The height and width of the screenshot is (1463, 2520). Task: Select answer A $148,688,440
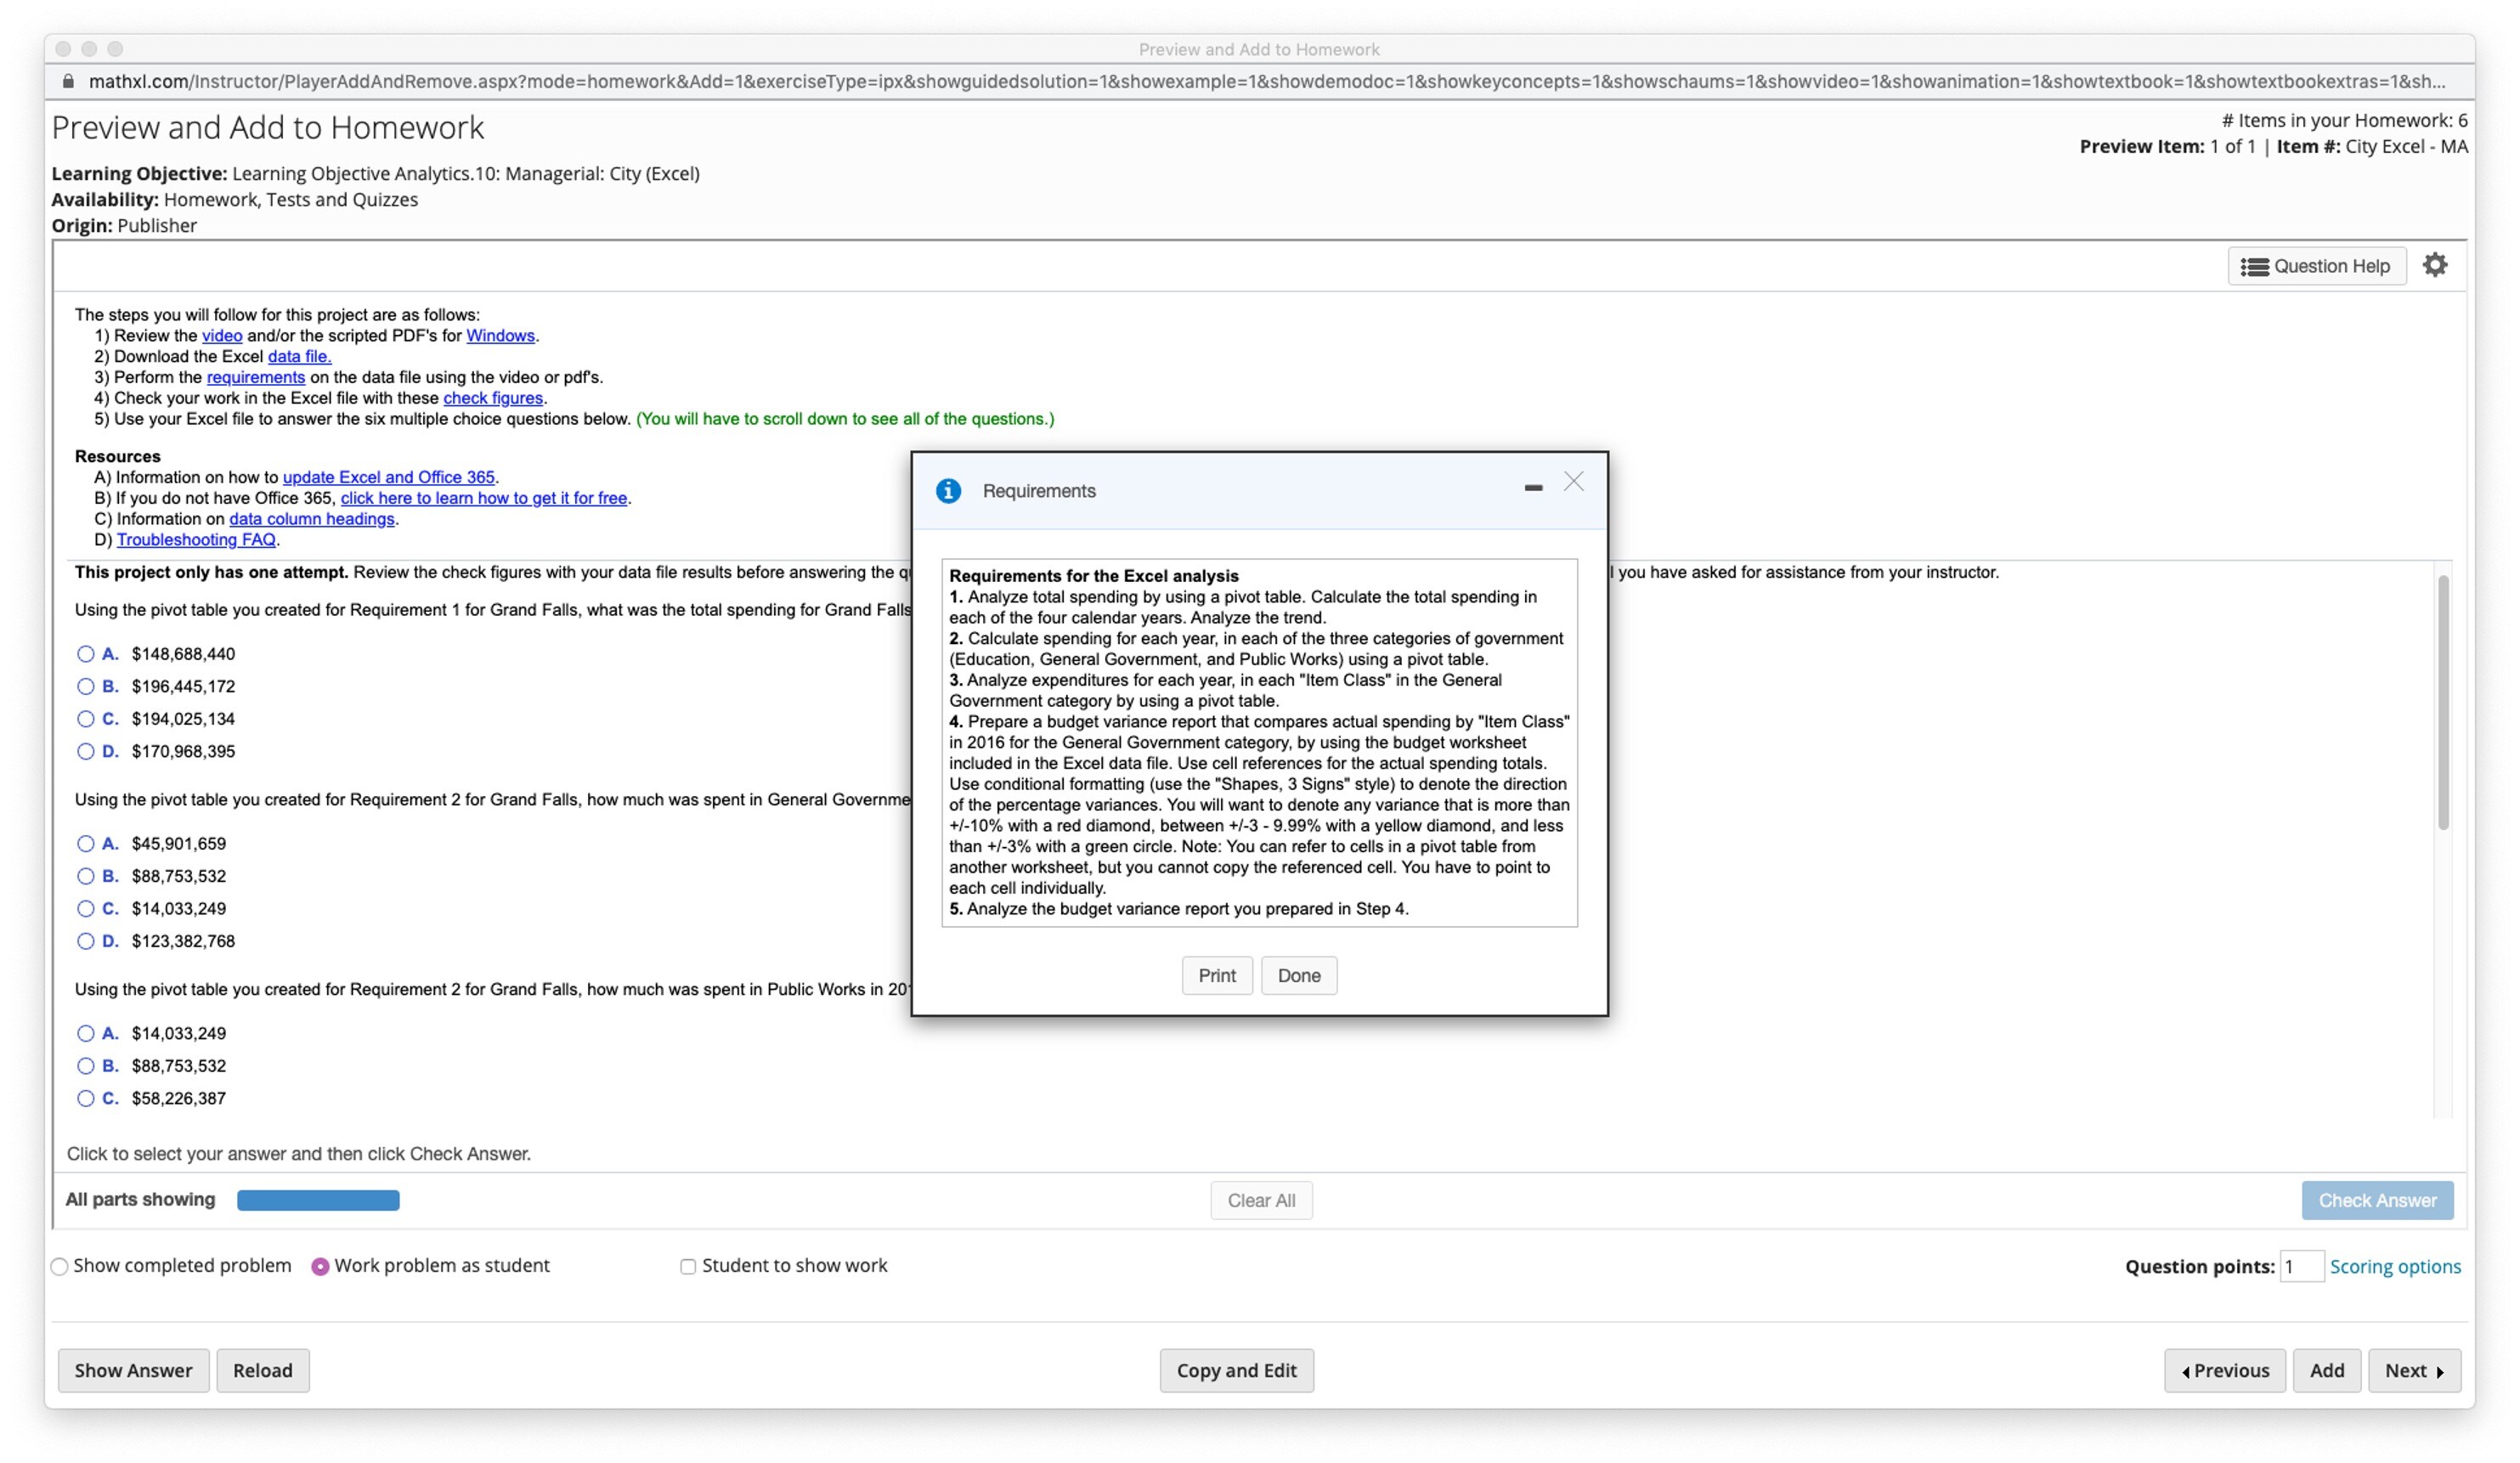coord(86,654)
